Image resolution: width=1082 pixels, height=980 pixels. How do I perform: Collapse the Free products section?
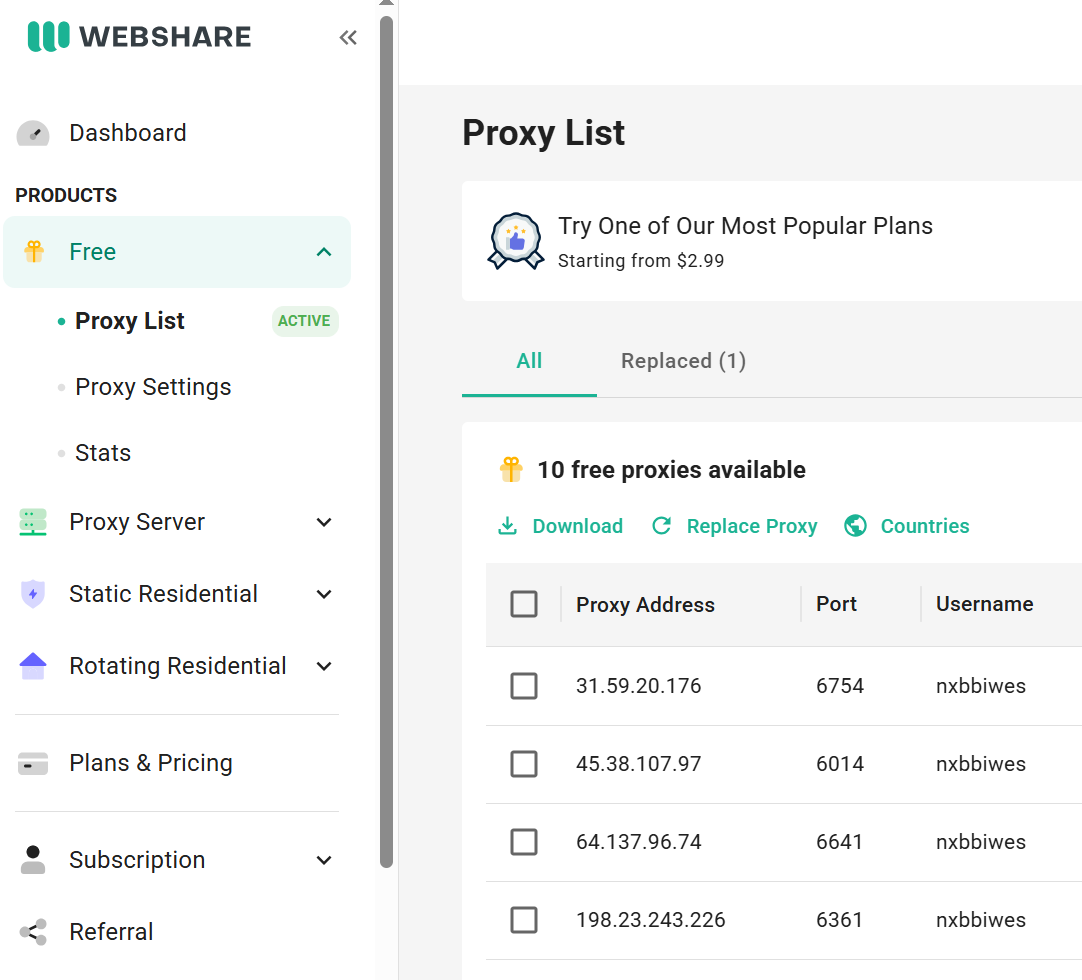(324, 252)
